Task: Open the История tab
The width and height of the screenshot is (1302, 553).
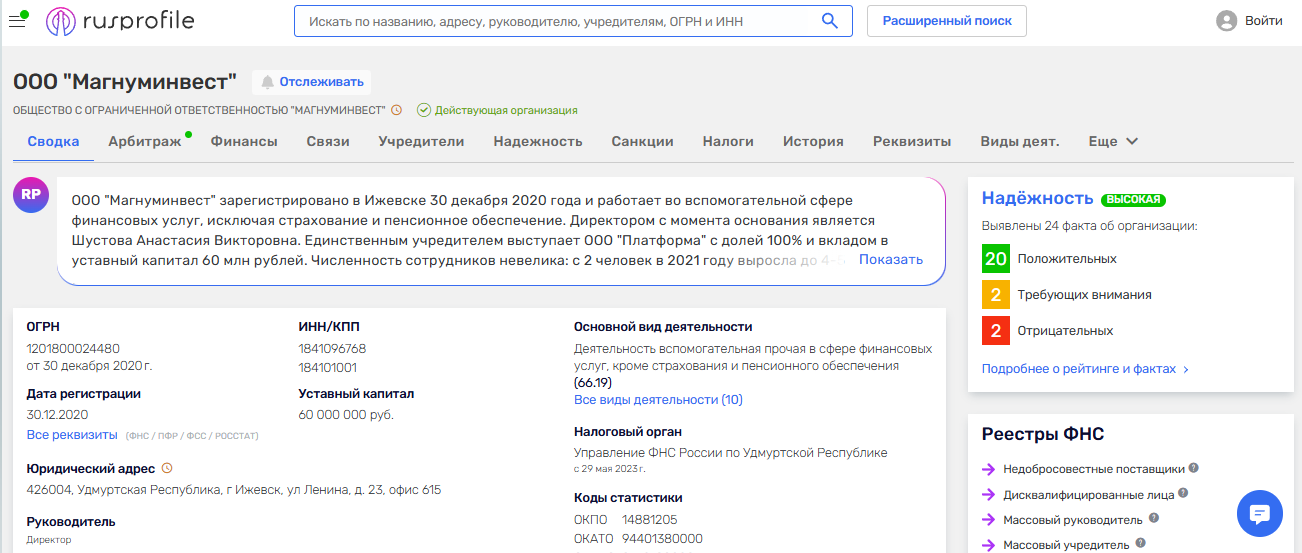Action: (x=813, y=141)
